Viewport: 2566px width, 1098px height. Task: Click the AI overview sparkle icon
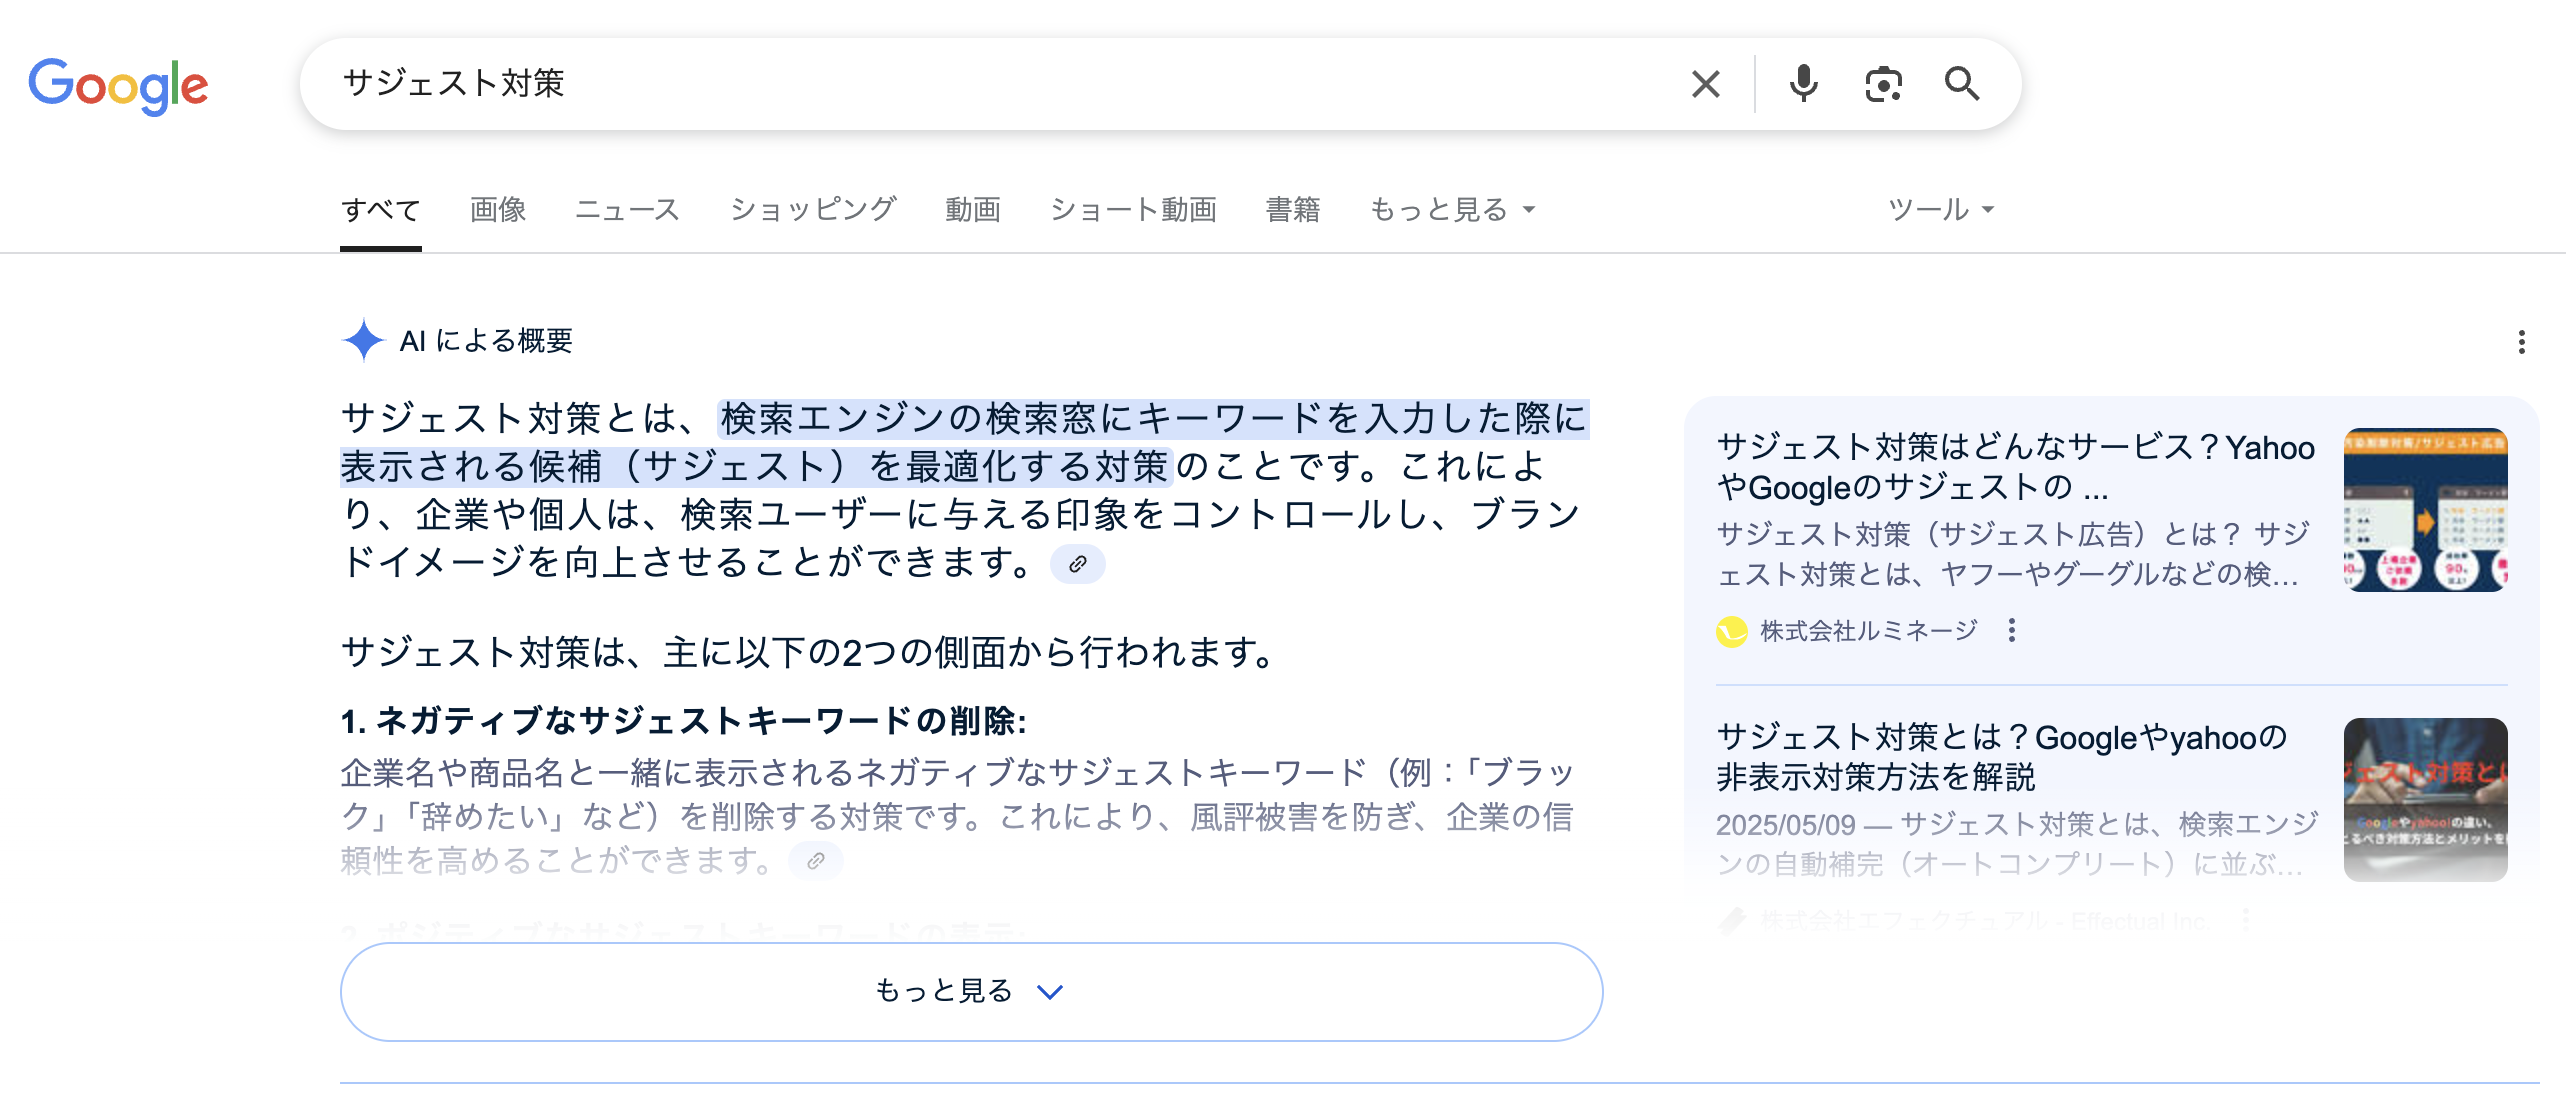[x=363, y=340]
